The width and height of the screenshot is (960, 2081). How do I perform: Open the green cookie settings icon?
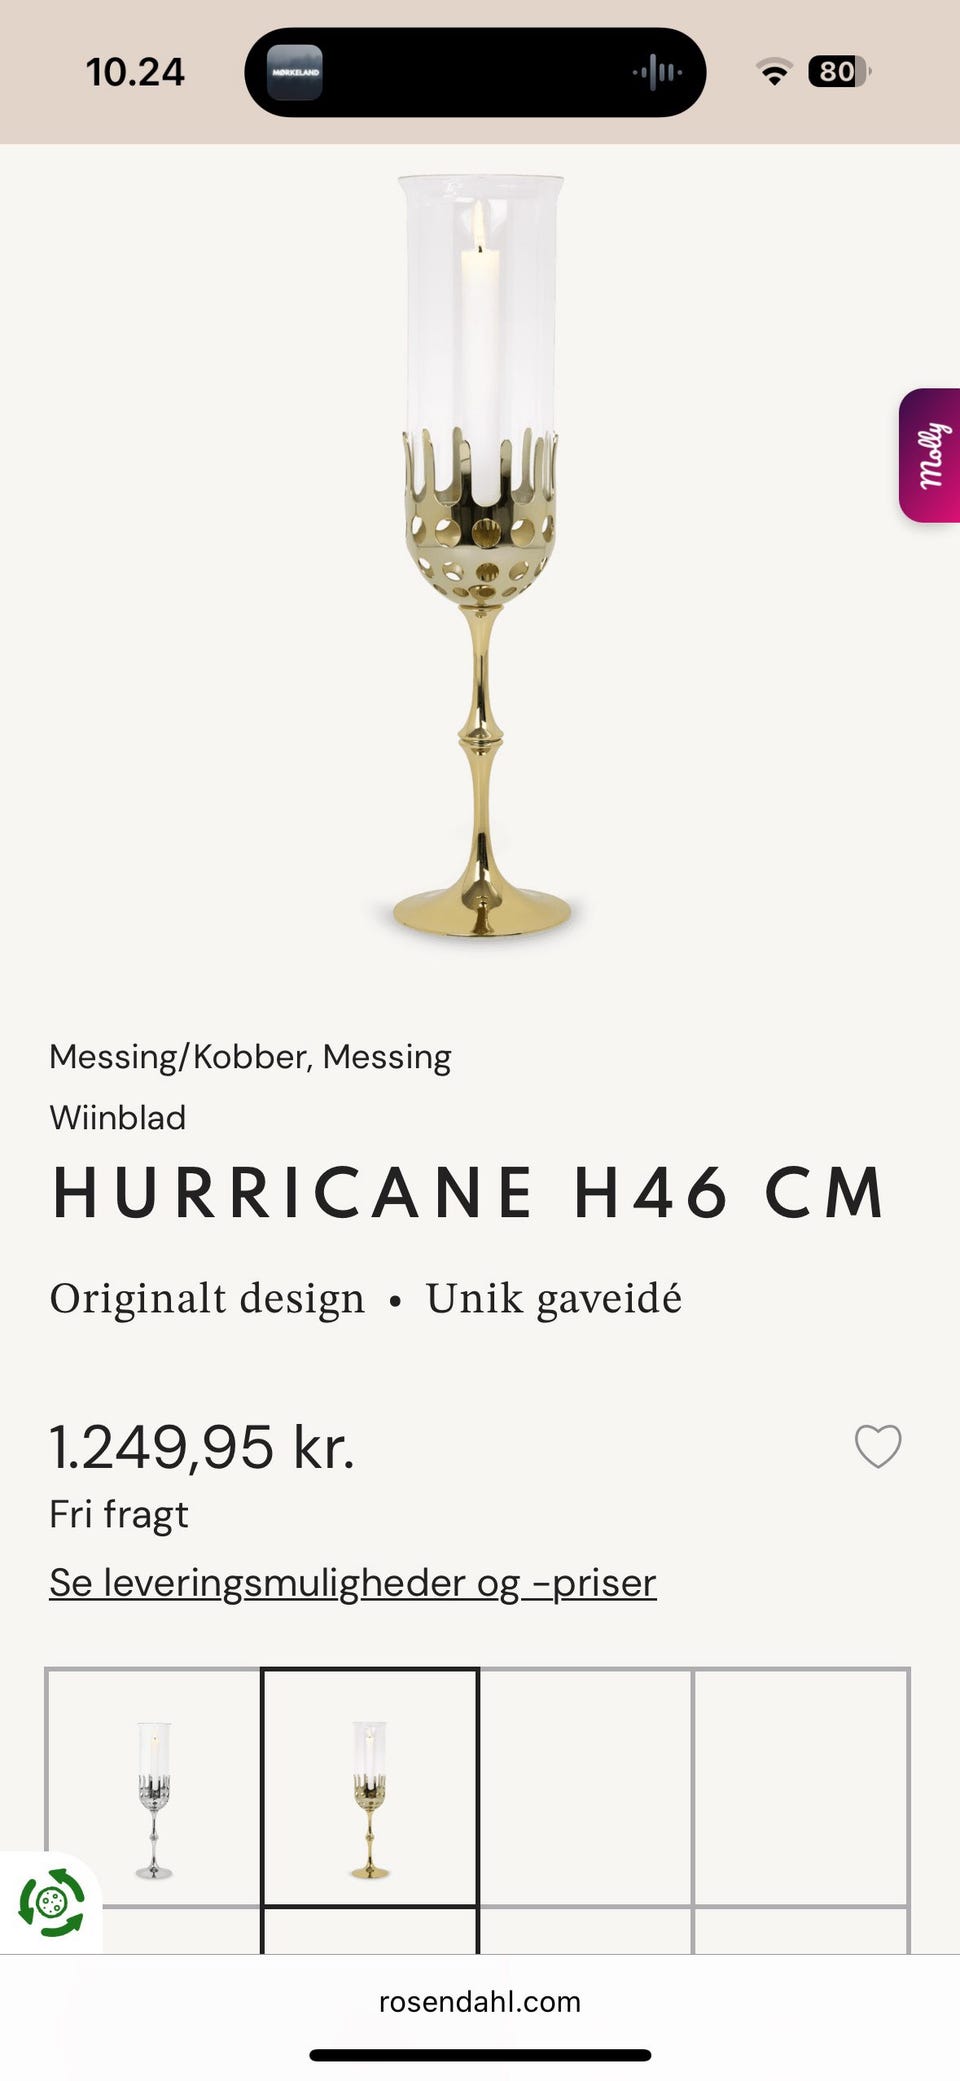click(x=52, y=1902)
